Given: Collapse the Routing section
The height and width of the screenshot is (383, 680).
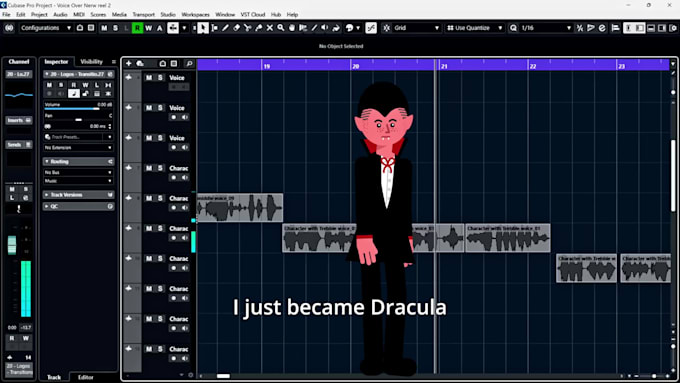Looking at the screenshot, I should tap(78, 161).
